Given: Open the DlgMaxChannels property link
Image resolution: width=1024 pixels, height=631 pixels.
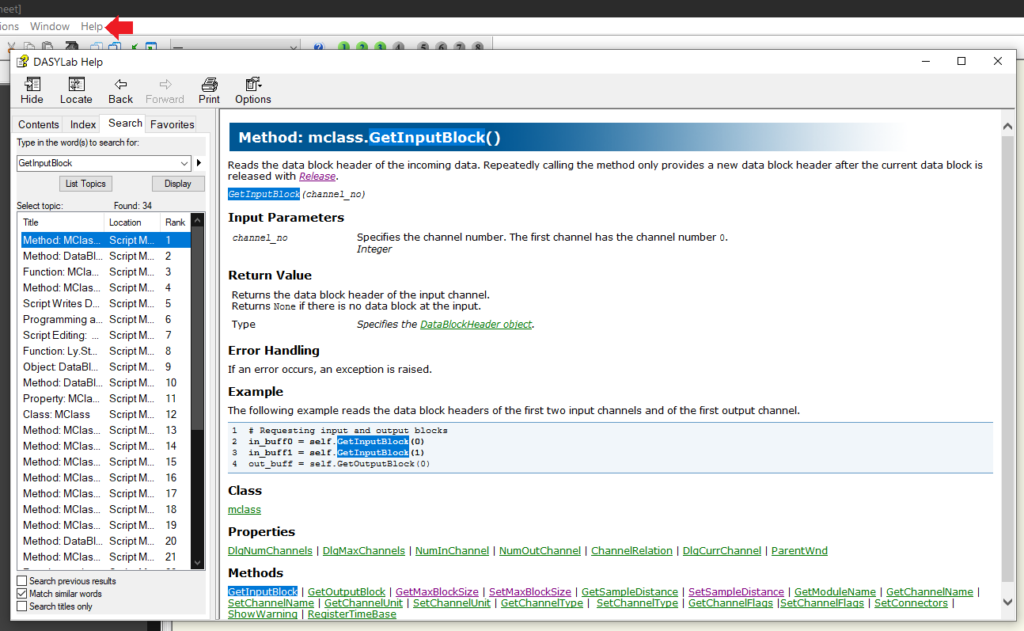Looking at the screenshot, I should coord(364,551).
